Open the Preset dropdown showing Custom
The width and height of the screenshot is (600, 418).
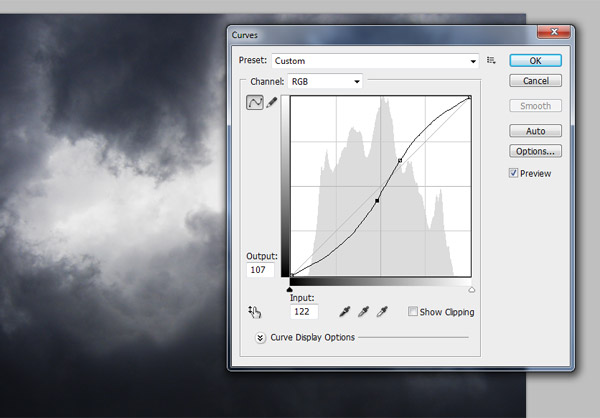coord(375,61)
